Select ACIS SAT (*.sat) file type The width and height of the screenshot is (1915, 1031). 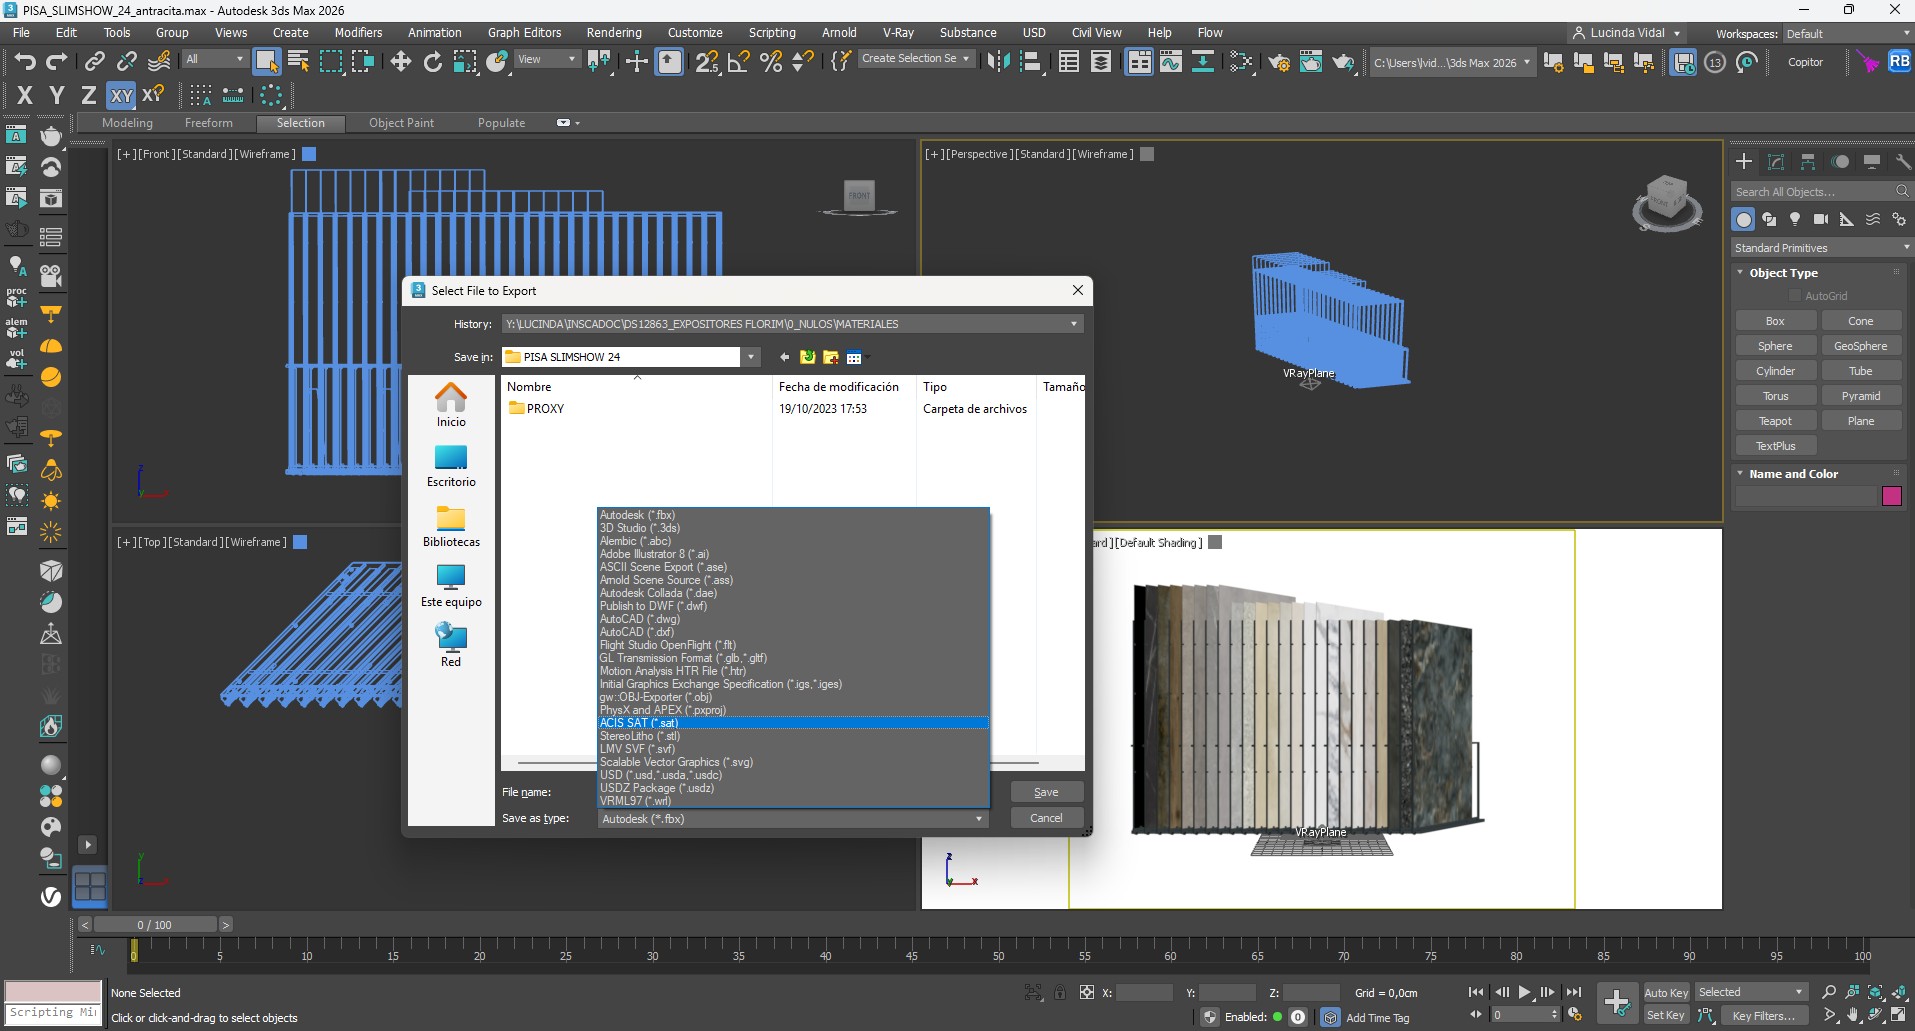point(793,723)
